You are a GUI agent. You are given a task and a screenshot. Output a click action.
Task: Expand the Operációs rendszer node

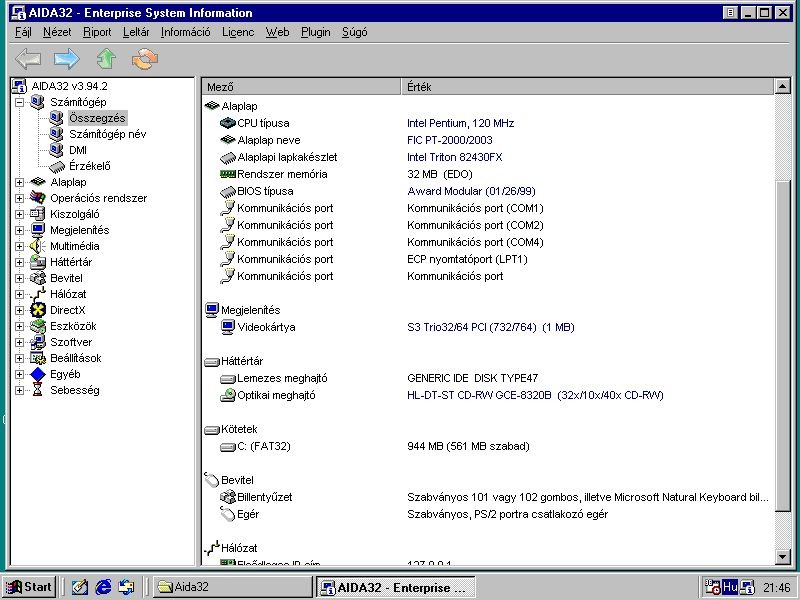coord(19,198)
